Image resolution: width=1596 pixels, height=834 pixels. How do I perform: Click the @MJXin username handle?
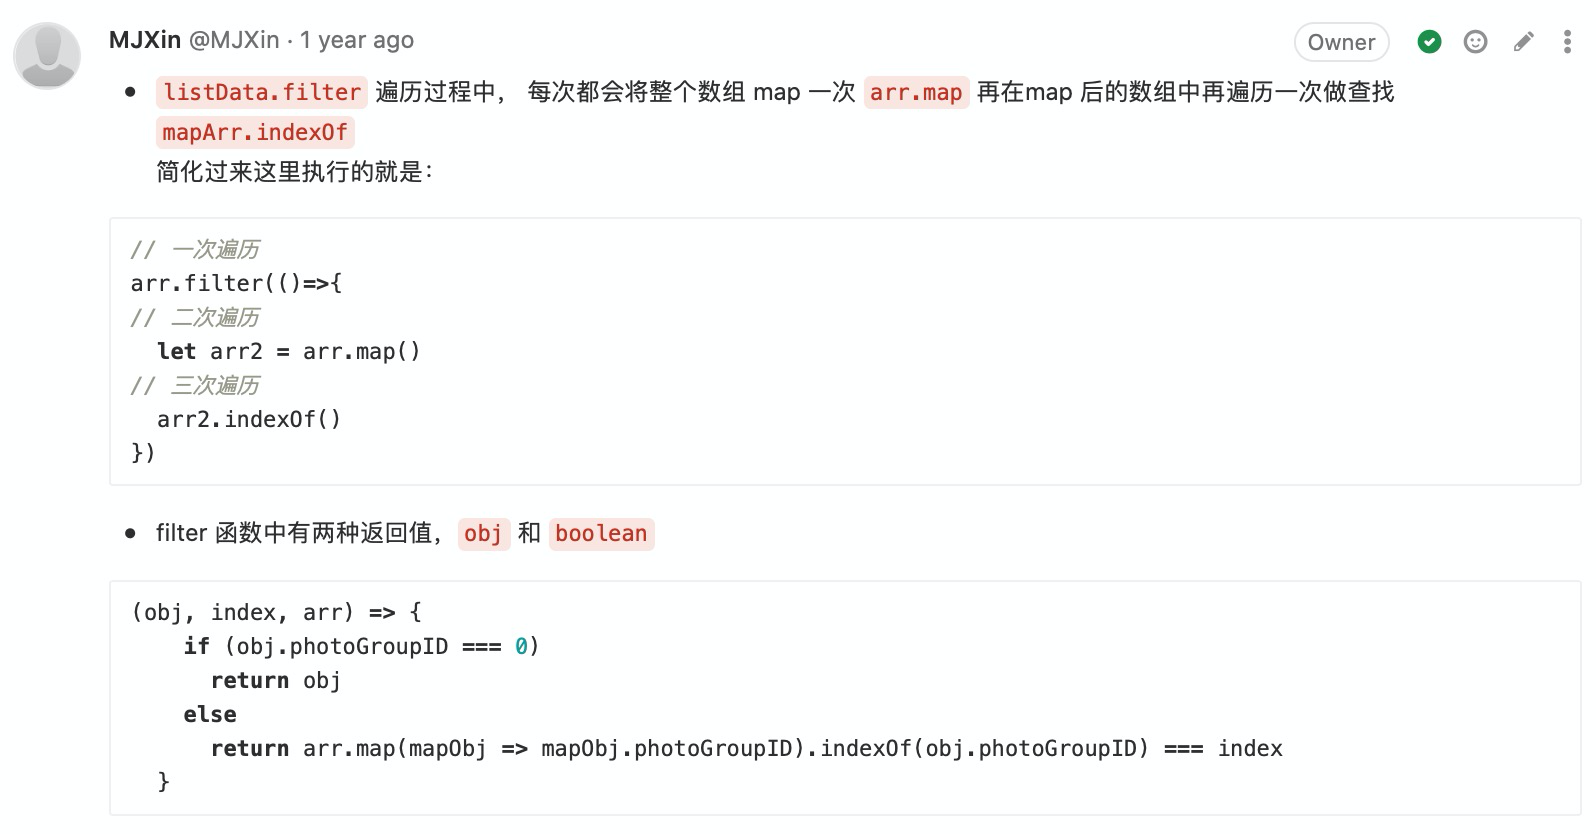234,40
